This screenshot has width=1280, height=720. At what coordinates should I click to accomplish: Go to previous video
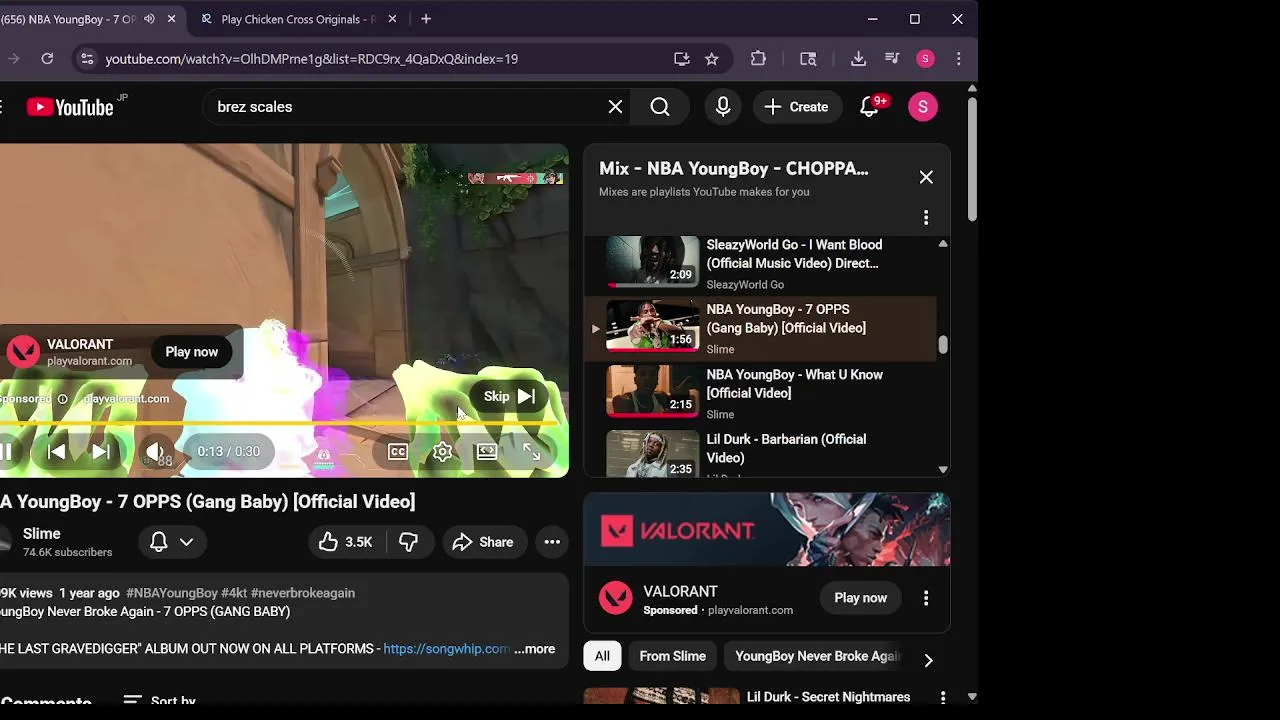(x=57, y=452)
